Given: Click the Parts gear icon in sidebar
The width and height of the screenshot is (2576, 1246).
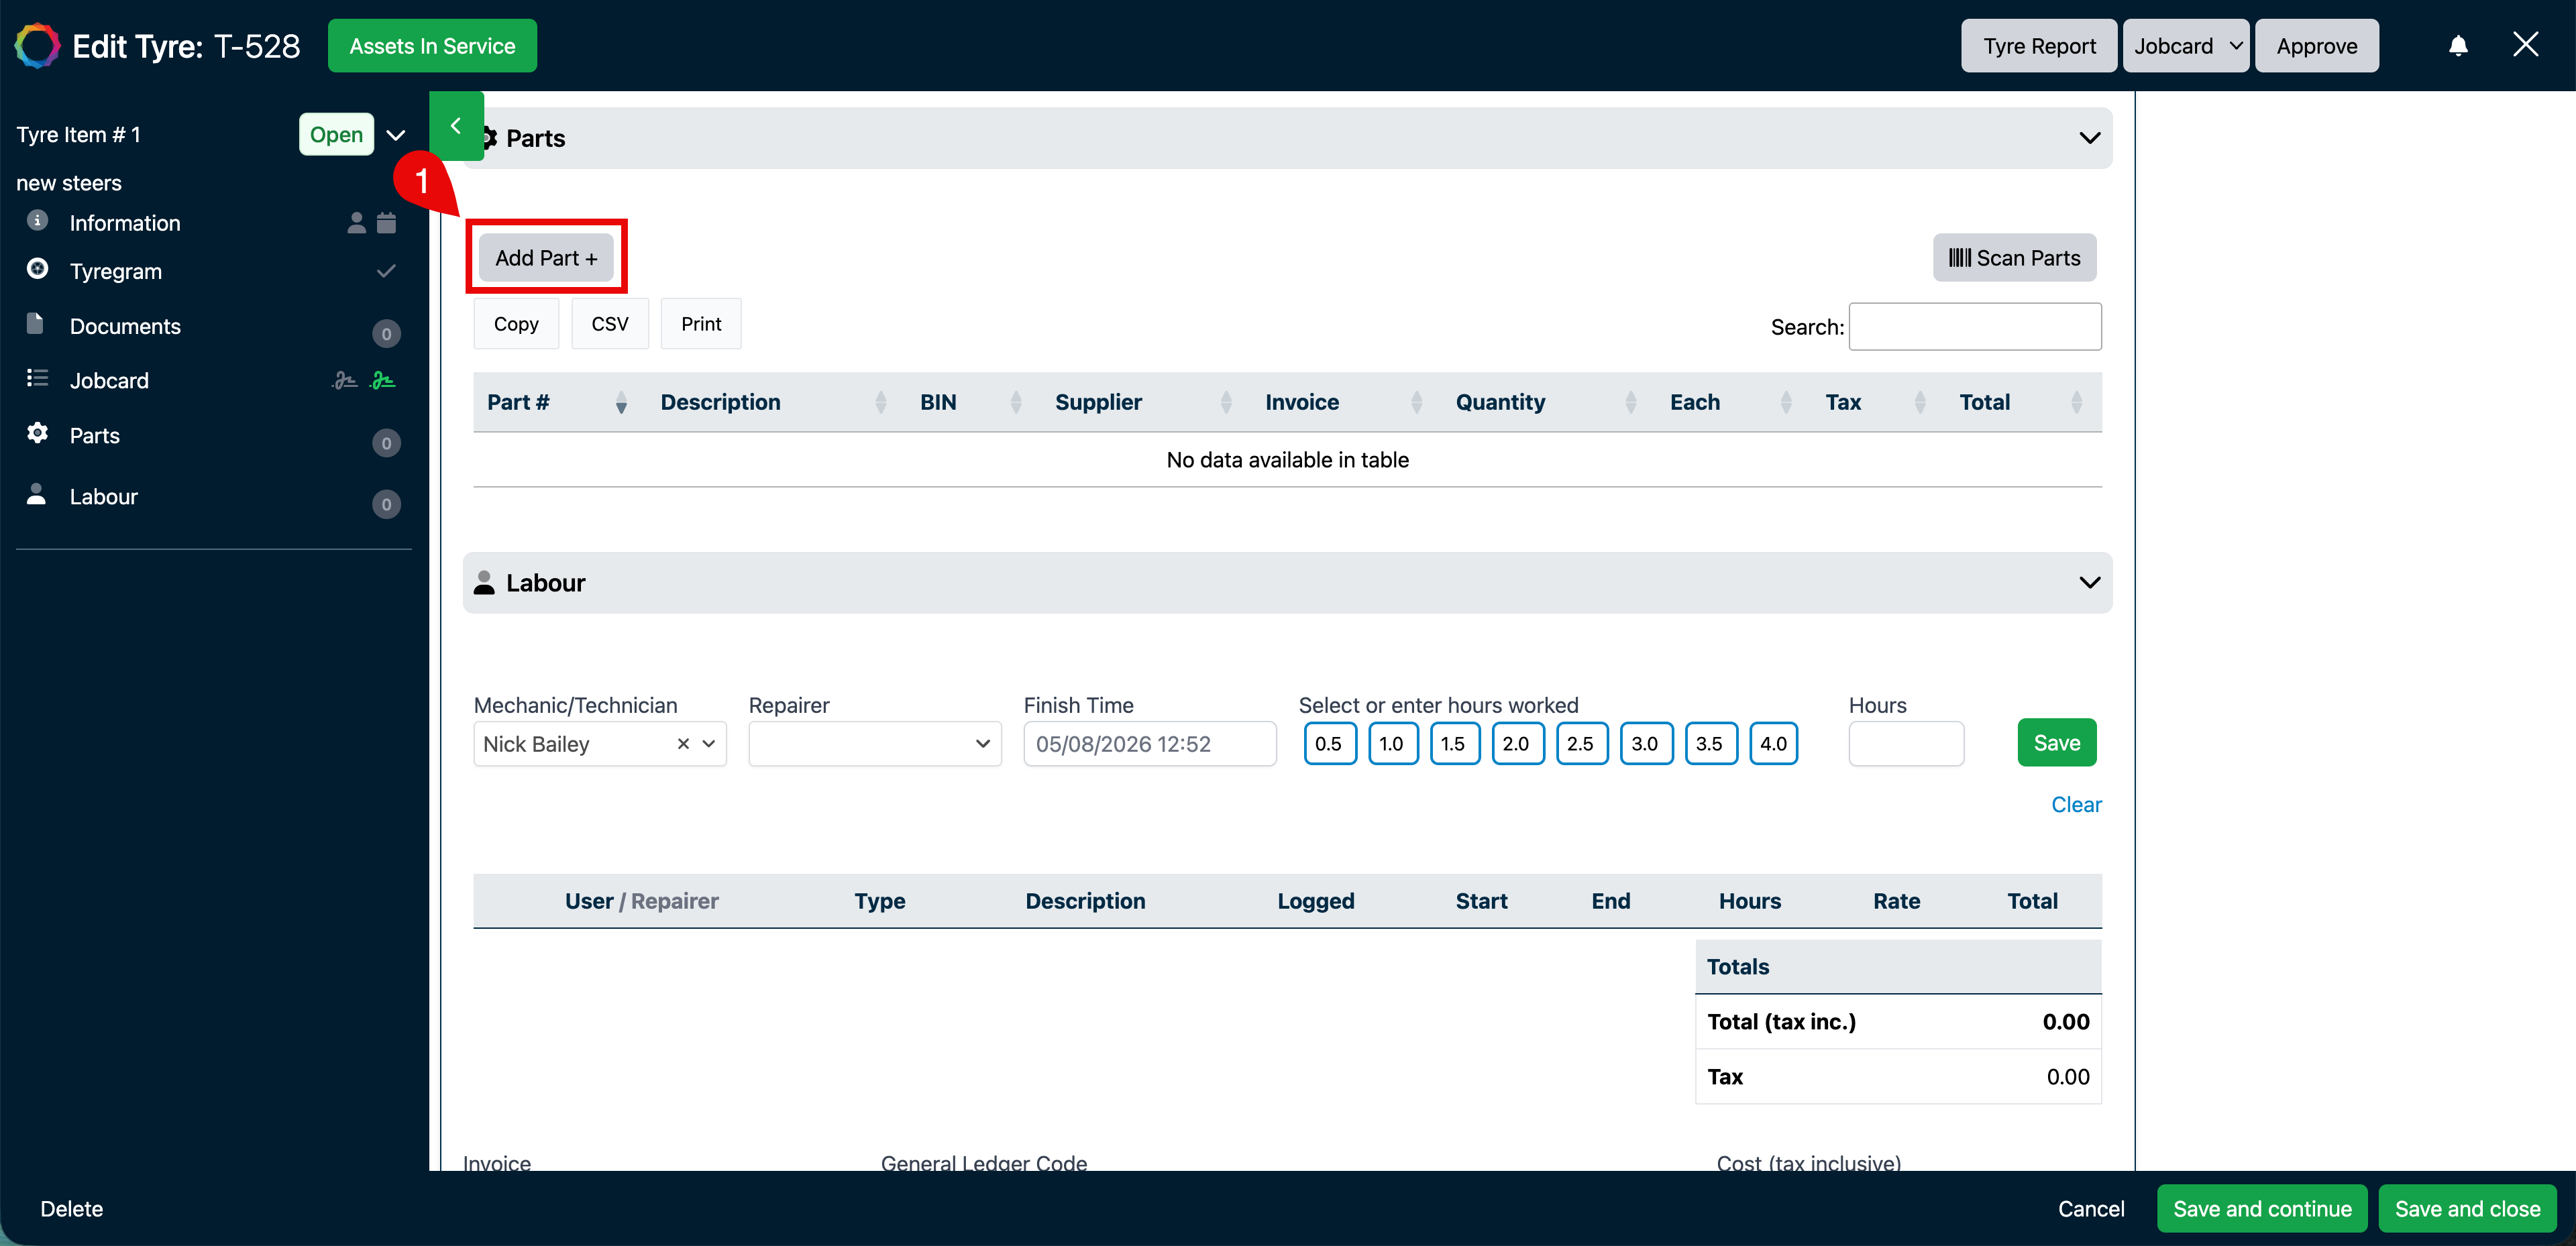Looking at the screenshot, I should click(x=37, y=433).
